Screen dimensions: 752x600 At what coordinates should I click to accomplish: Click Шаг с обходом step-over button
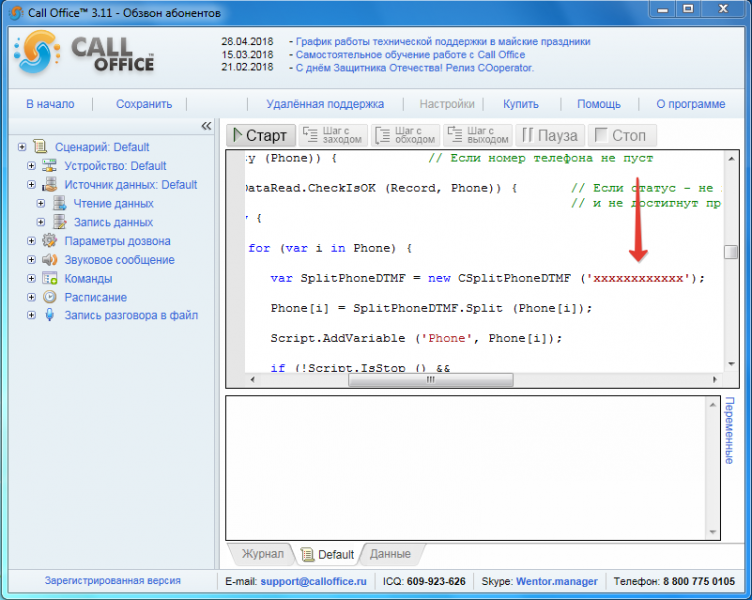406,135
